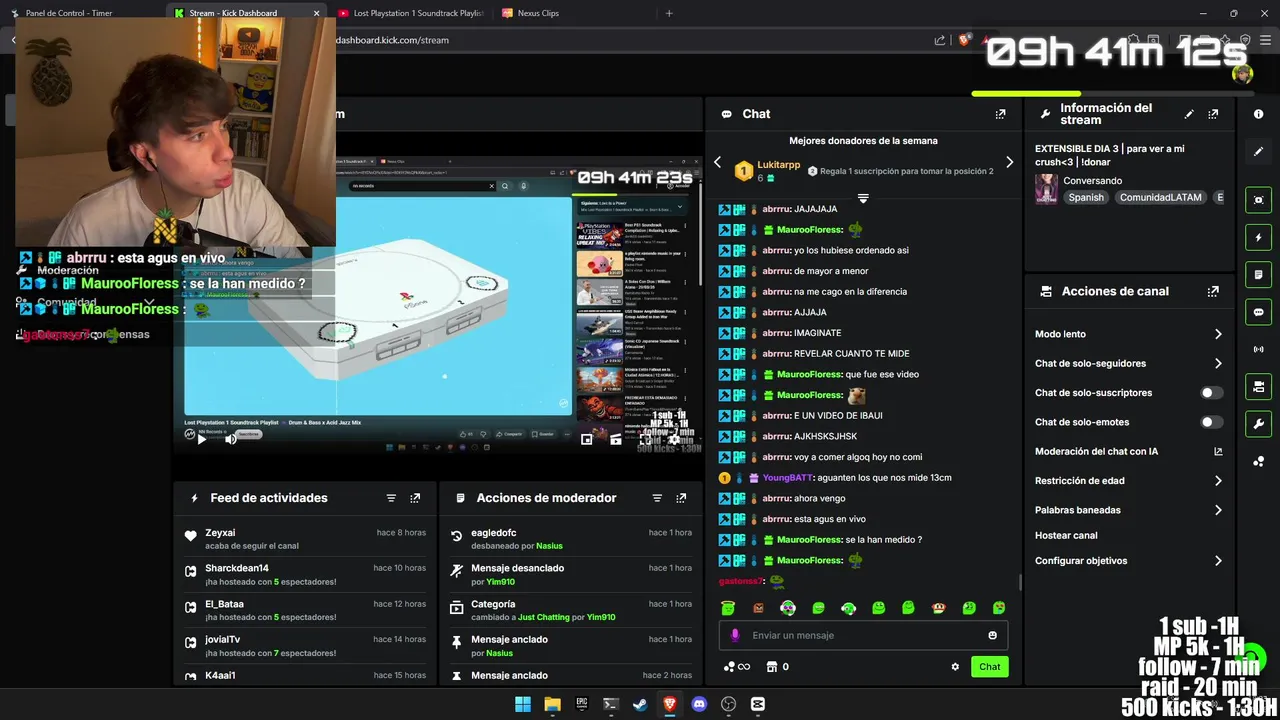Image resolution: width=1280 pixels, height=720 pixels.
Task: Select Zeyxai follow activity entry
Action: tap(306, 539)
